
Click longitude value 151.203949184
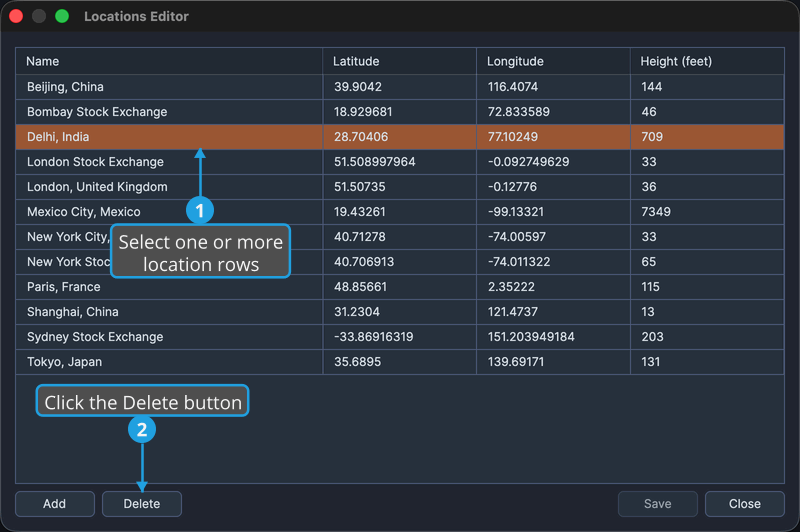pos(531,337)
